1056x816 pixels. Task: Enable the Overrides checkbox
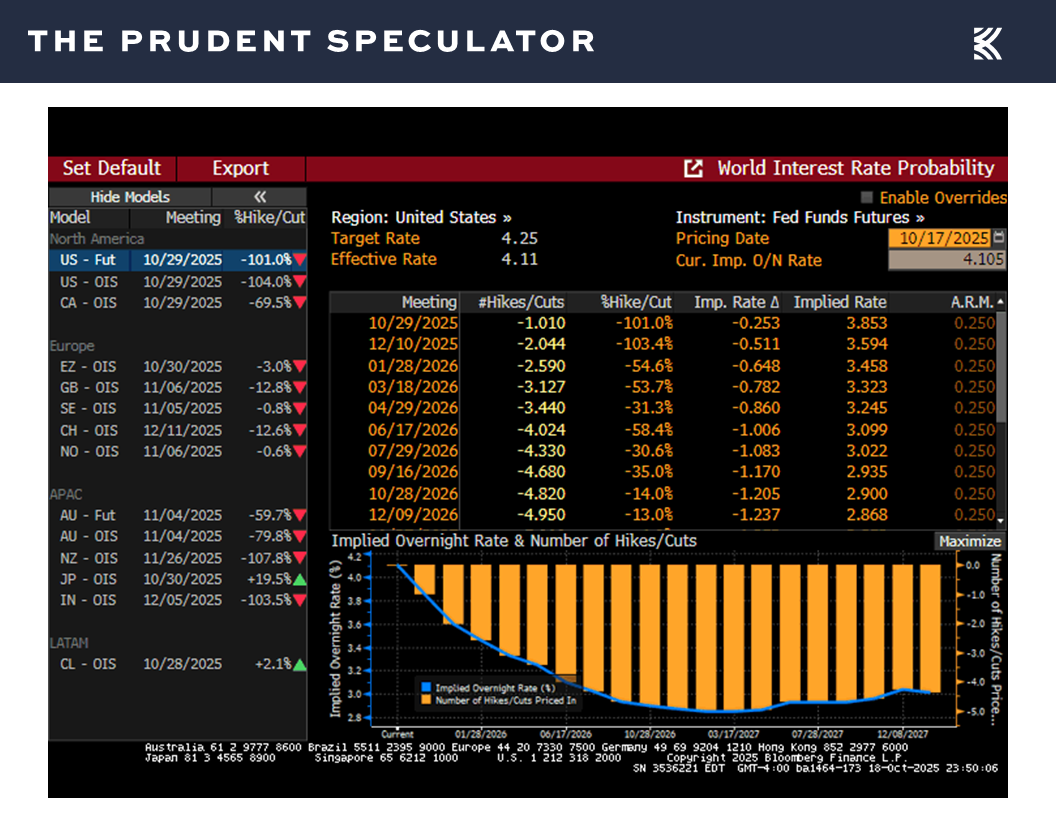[866, 198]
